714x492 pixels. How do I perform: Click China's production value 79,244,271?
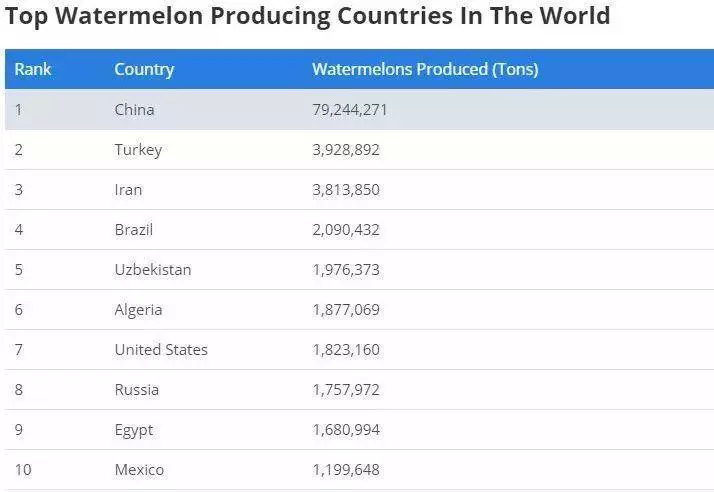[x=350, y=110]
